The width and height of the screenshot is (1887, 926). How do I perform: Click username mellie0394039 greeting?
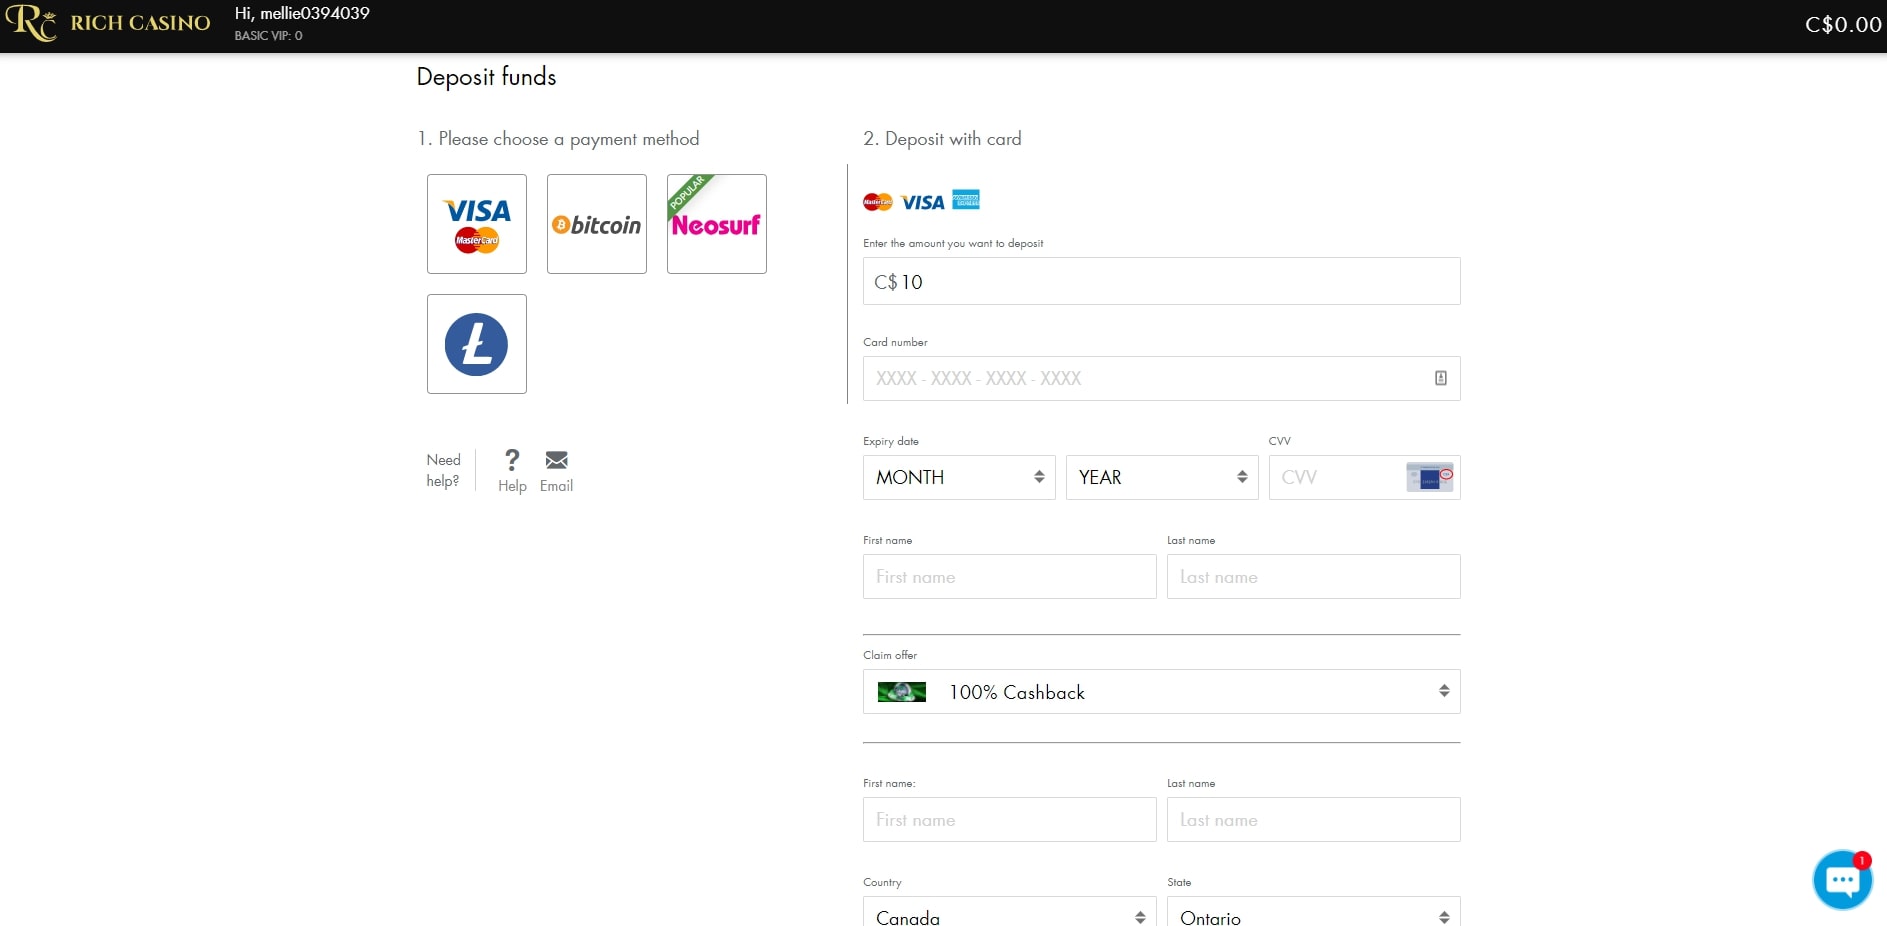(x=302, y=13)
